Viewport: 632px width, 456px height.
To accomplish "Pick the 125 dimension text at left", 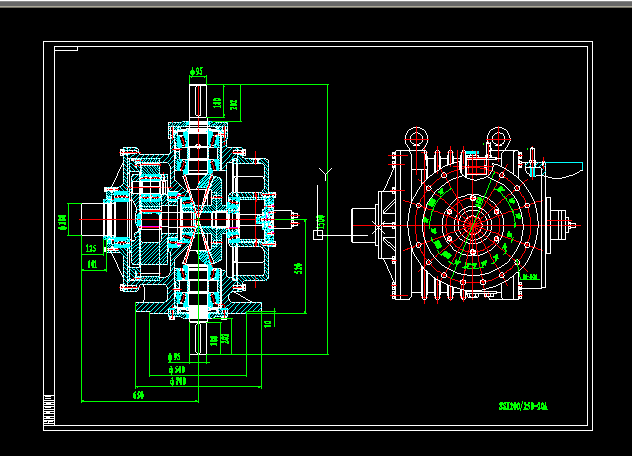I will point(91,248).
